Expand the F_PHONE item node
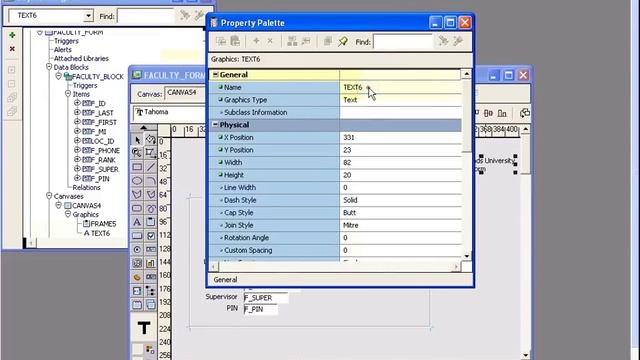This screenshot has width=640, height=360. (77, 150)
